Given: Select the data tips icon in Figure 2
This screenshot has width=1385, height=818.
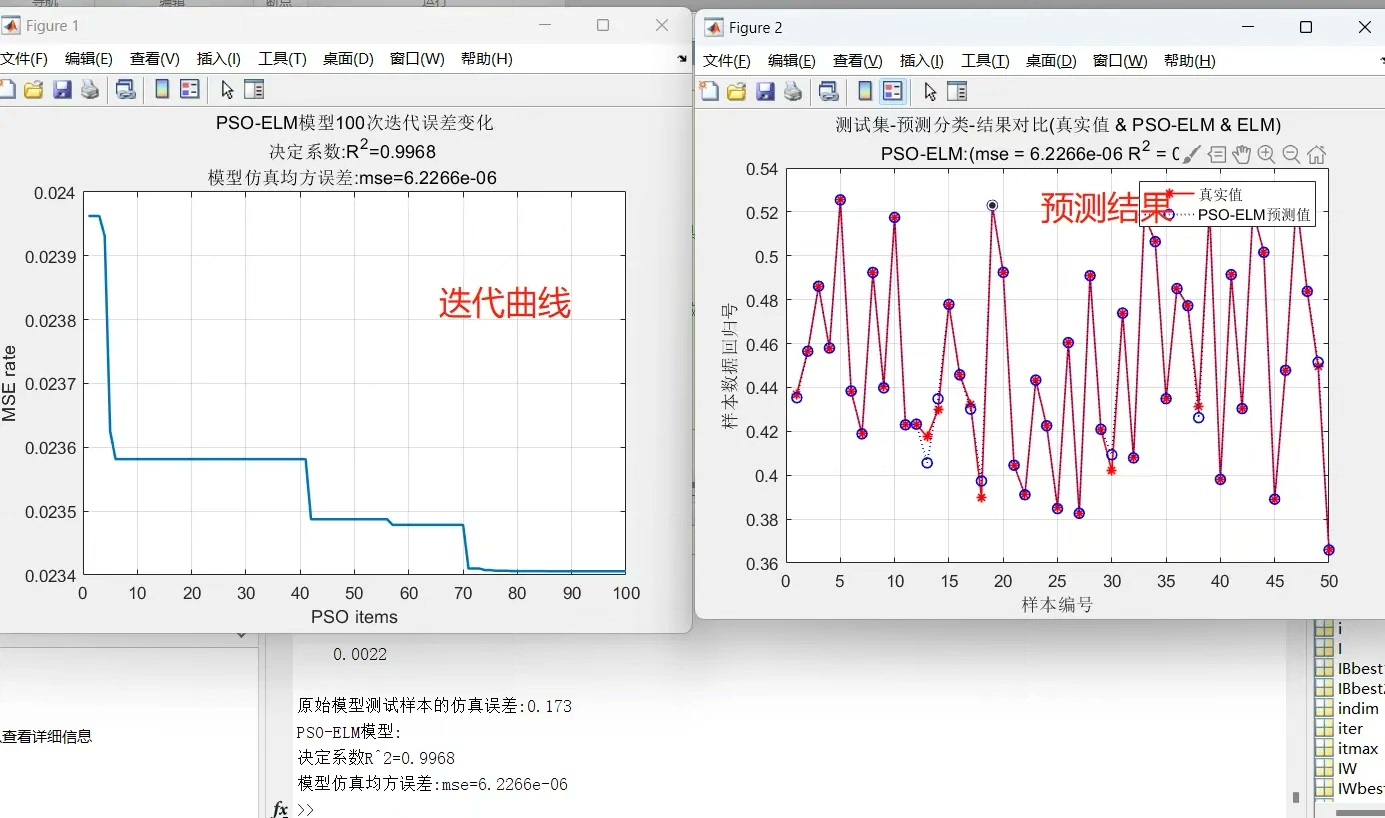Looking at the screenshot, I should click(1218, 154).
